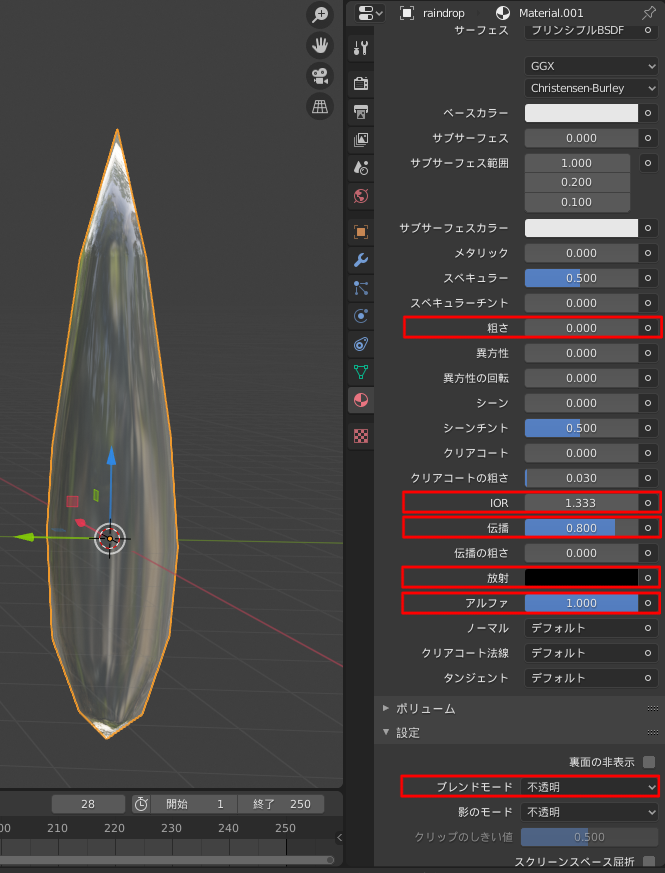The image size is (665, 873).
Task: Click the シーンチント 0.500 slider
Action: 581,428
